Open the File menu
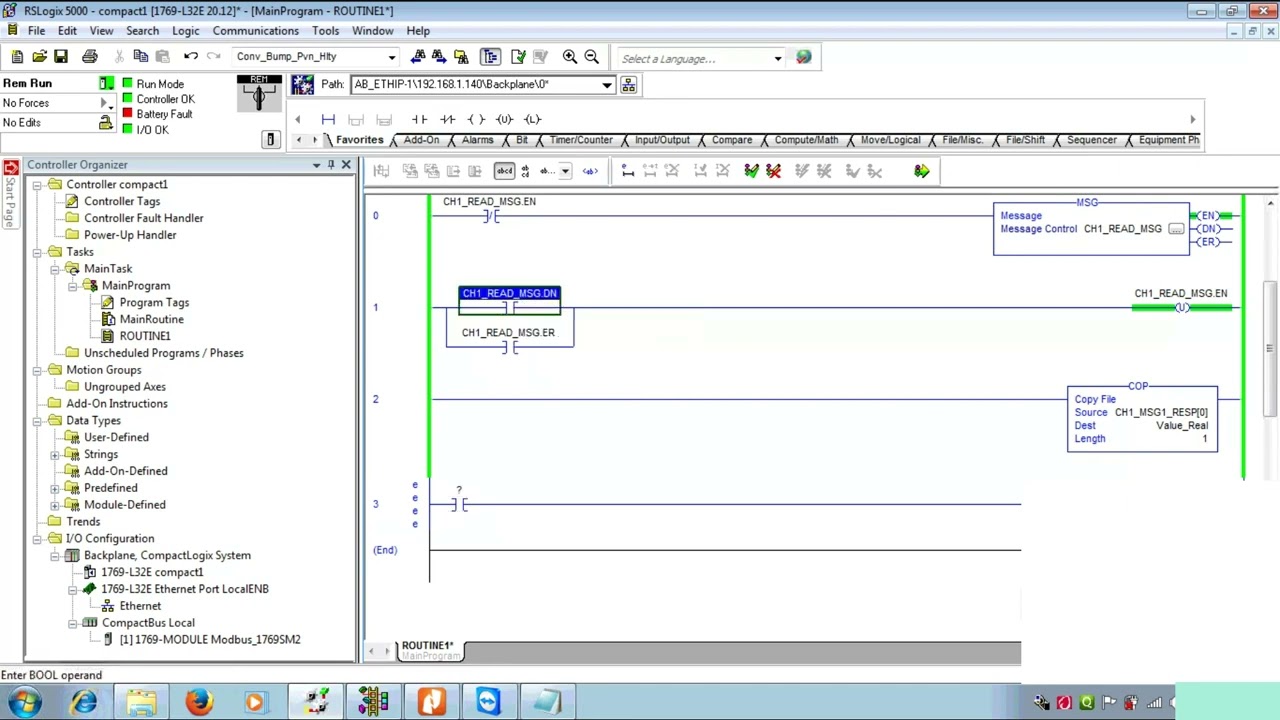 (36, 31)
